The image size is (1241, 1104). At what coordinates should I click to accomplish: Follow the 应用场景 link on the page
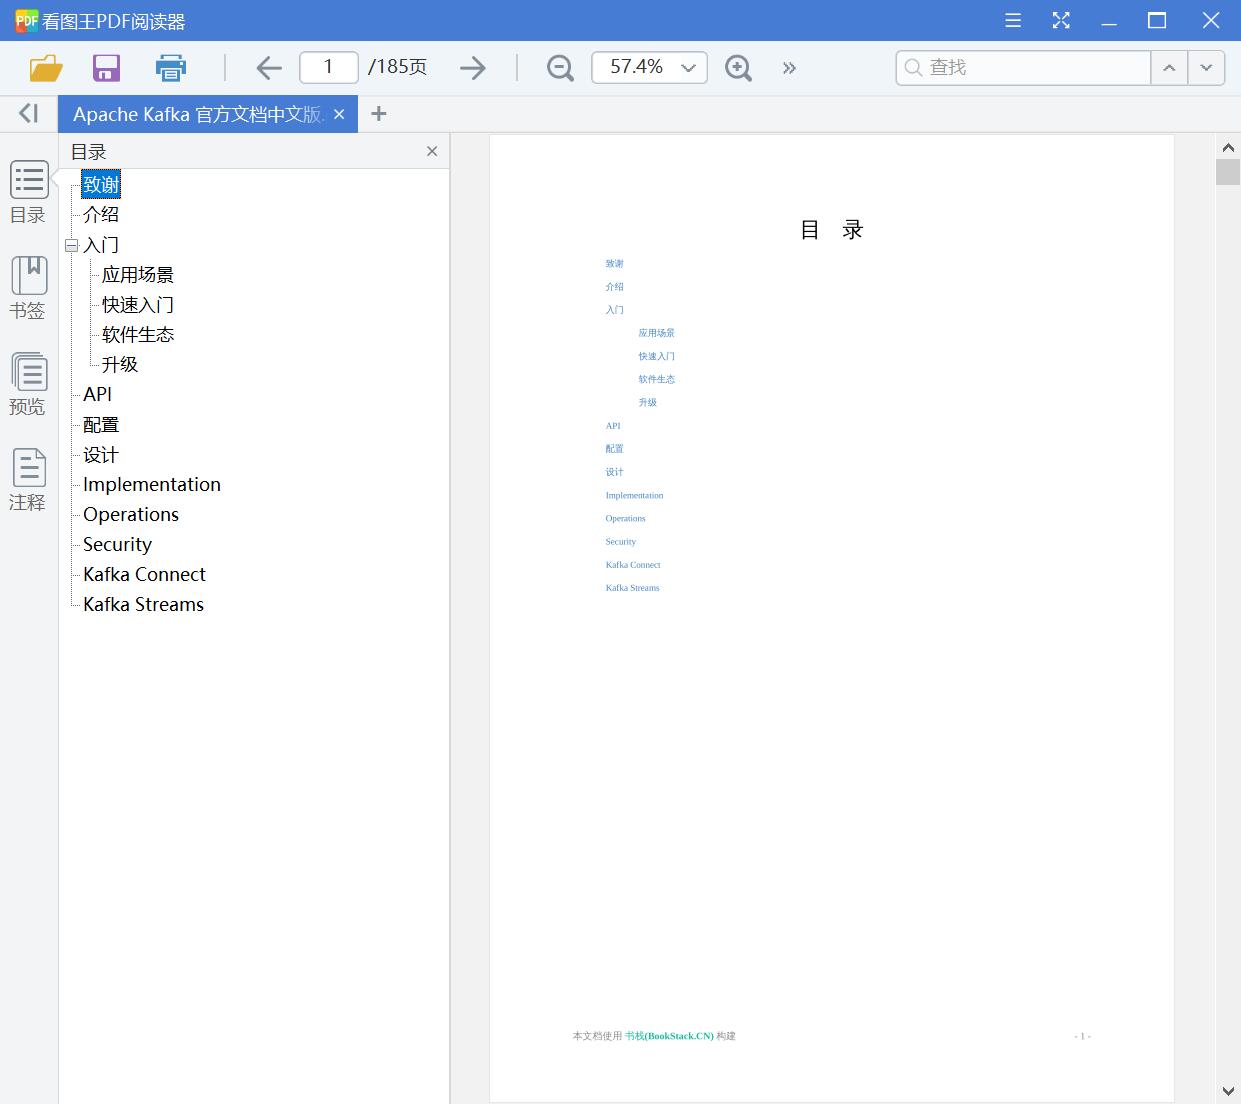pyautogui.click(x=657, y=333)
